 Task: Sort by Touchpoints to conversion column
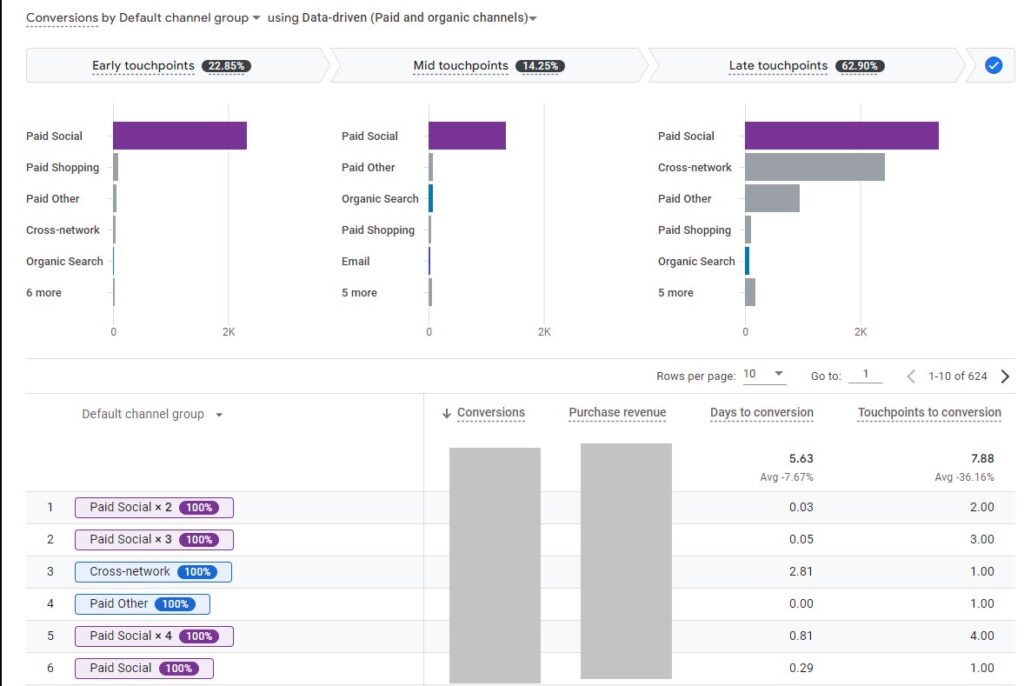[x=929, y=412]
